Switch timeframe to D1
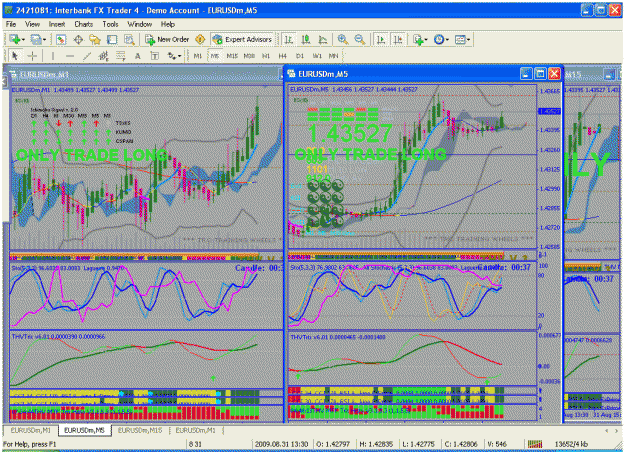Screen dimensions: 625x452 (x=300, y=56)
